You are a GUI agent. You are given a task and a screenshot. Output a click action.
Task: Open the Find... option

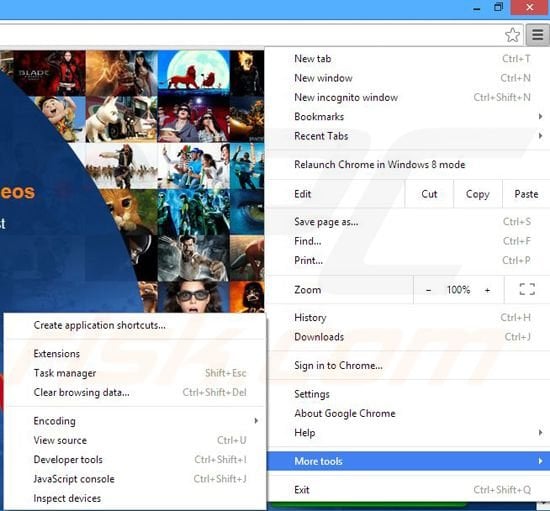[408, 241]
